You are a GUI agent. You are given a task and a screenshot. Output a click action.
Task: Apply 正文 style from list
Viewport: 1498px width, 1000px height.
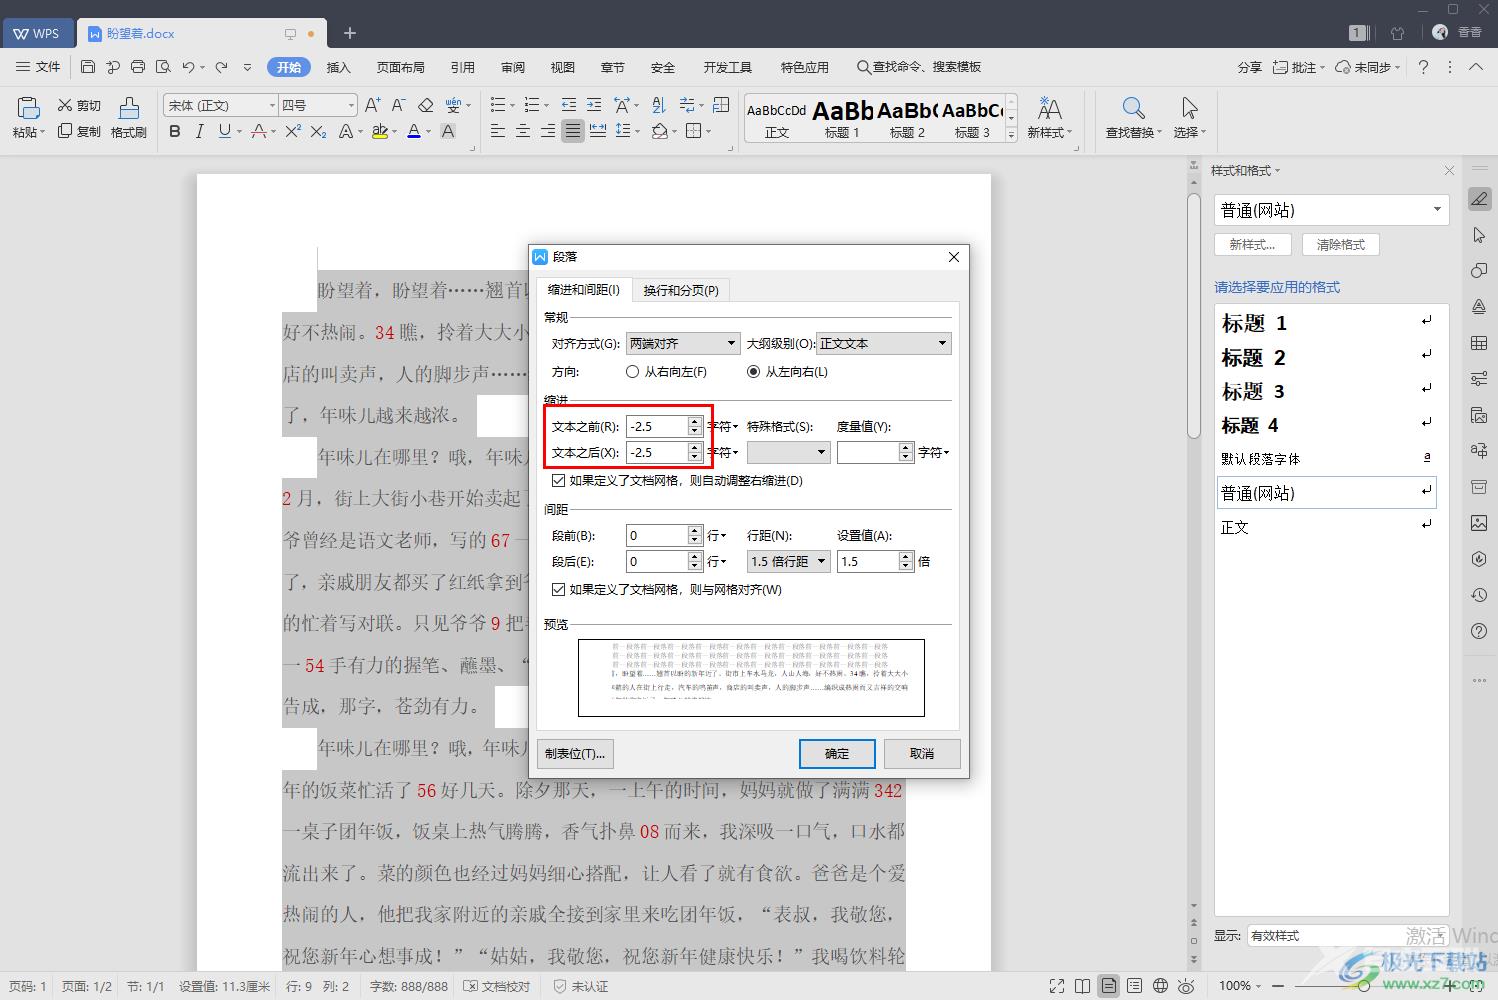click(1325, 527)
